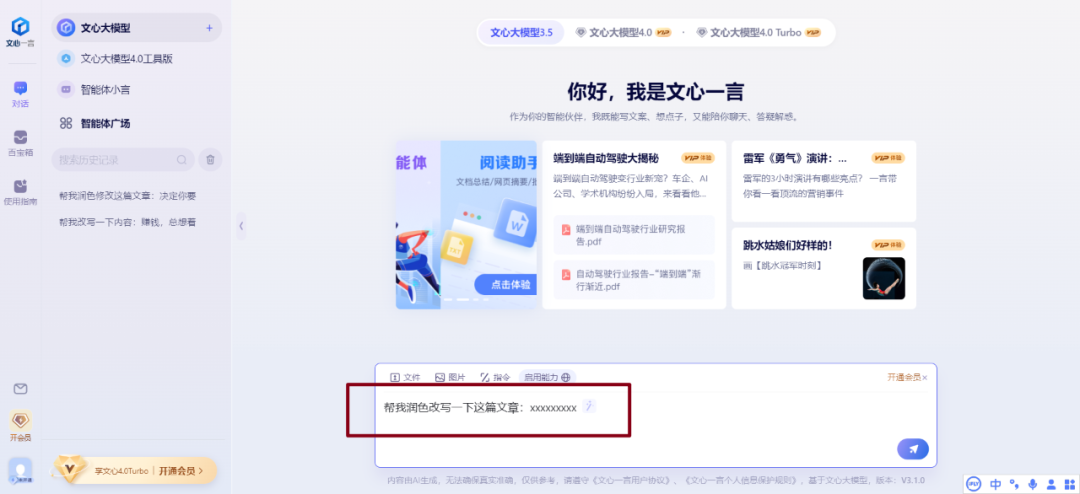Viewport: 1080px width, 494px height.
Task: Open 自动驾驶行业报告 pdf attachment
Action: [x=634, y=280]
